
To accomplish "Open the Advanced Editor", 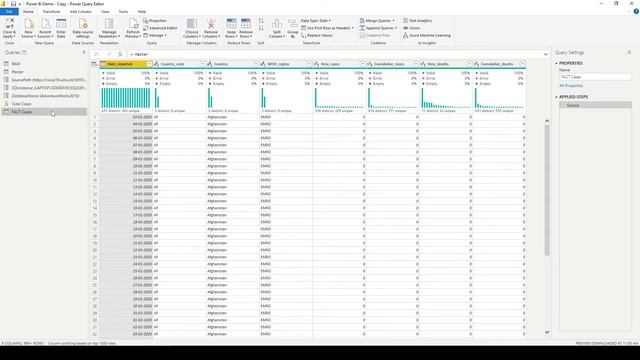I will click(160, 28).
